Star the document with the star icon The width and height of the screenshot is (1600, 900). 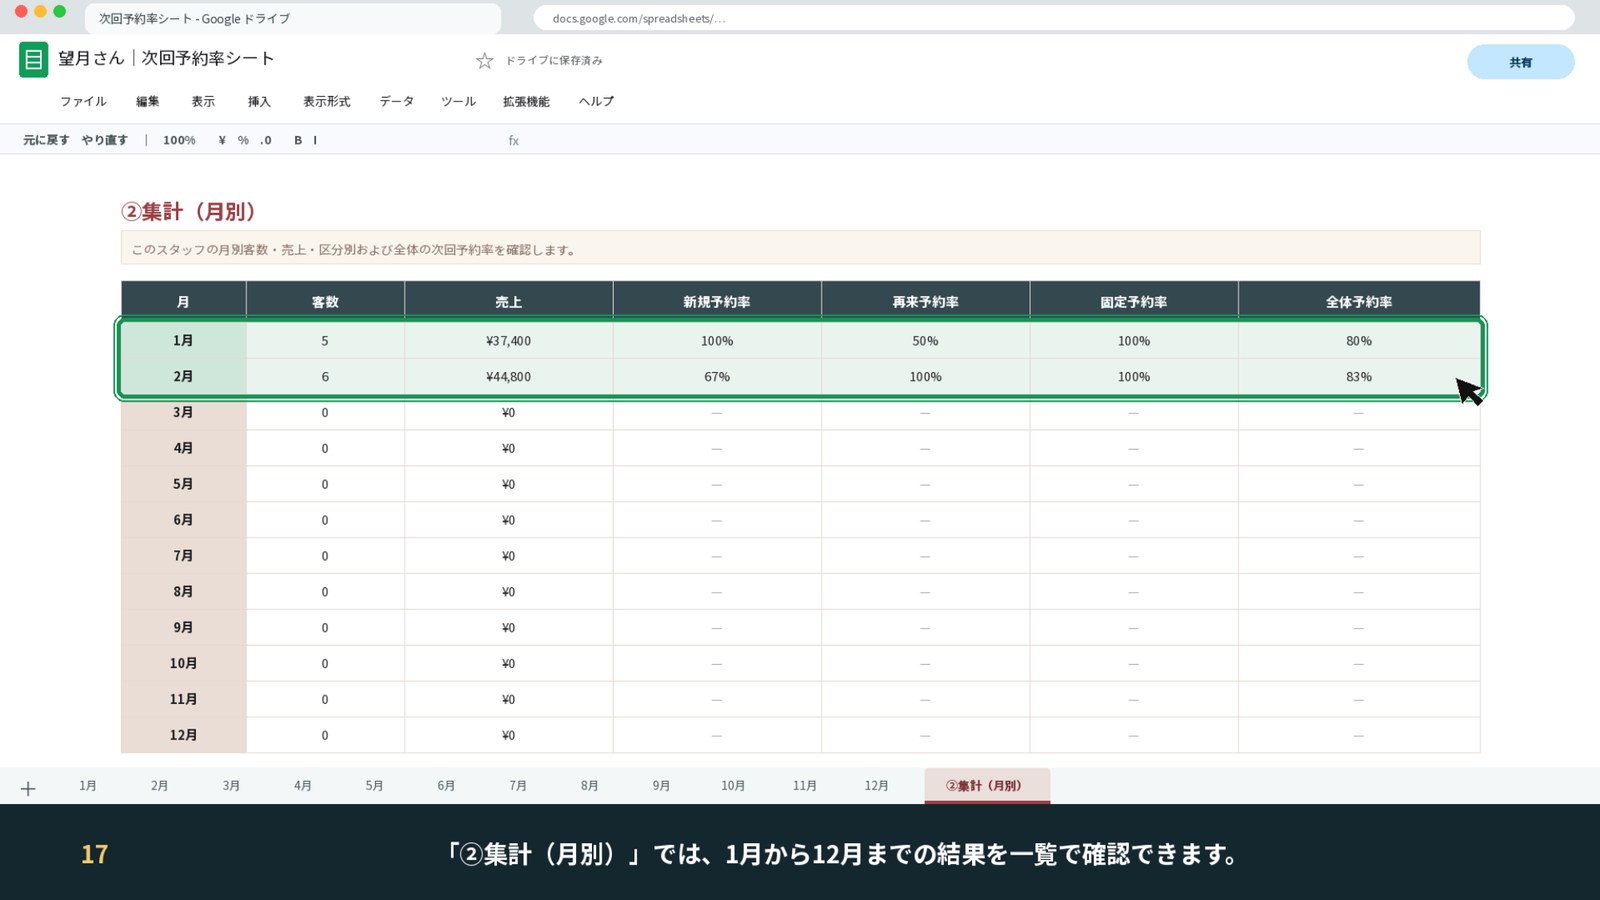[485, 61]
